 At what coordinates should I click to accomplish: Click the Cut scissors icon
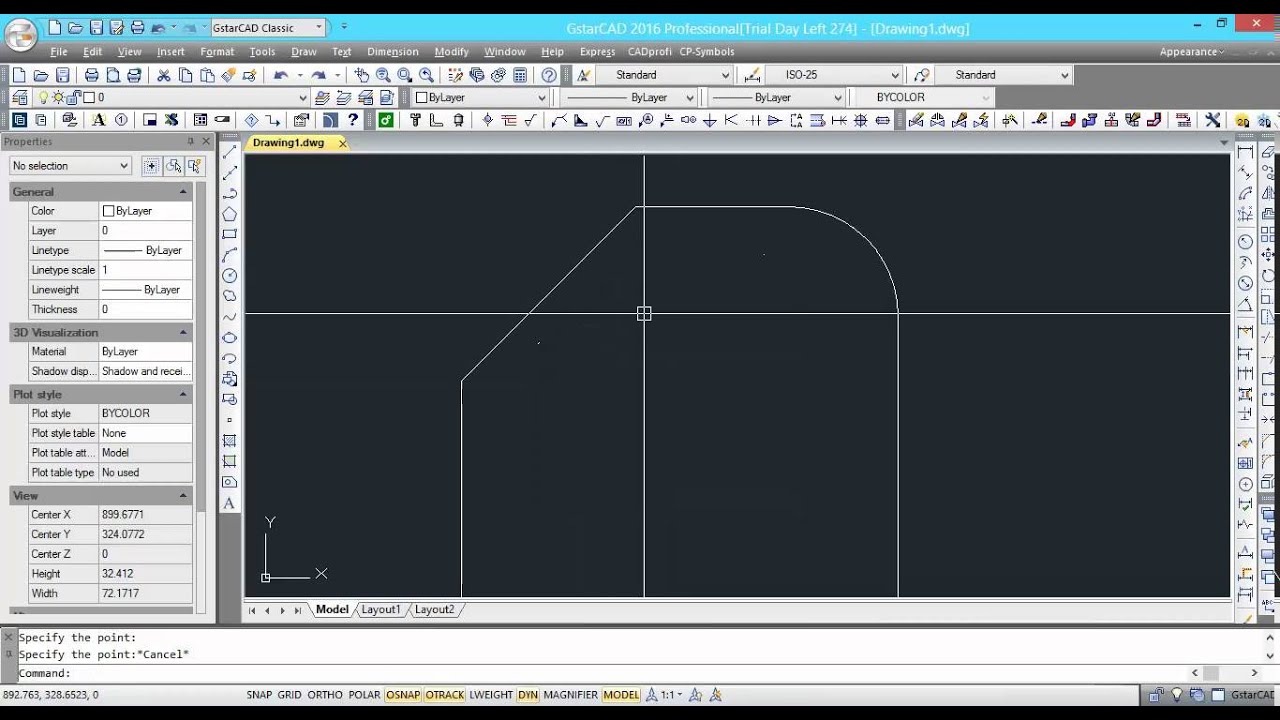(164, 75)
